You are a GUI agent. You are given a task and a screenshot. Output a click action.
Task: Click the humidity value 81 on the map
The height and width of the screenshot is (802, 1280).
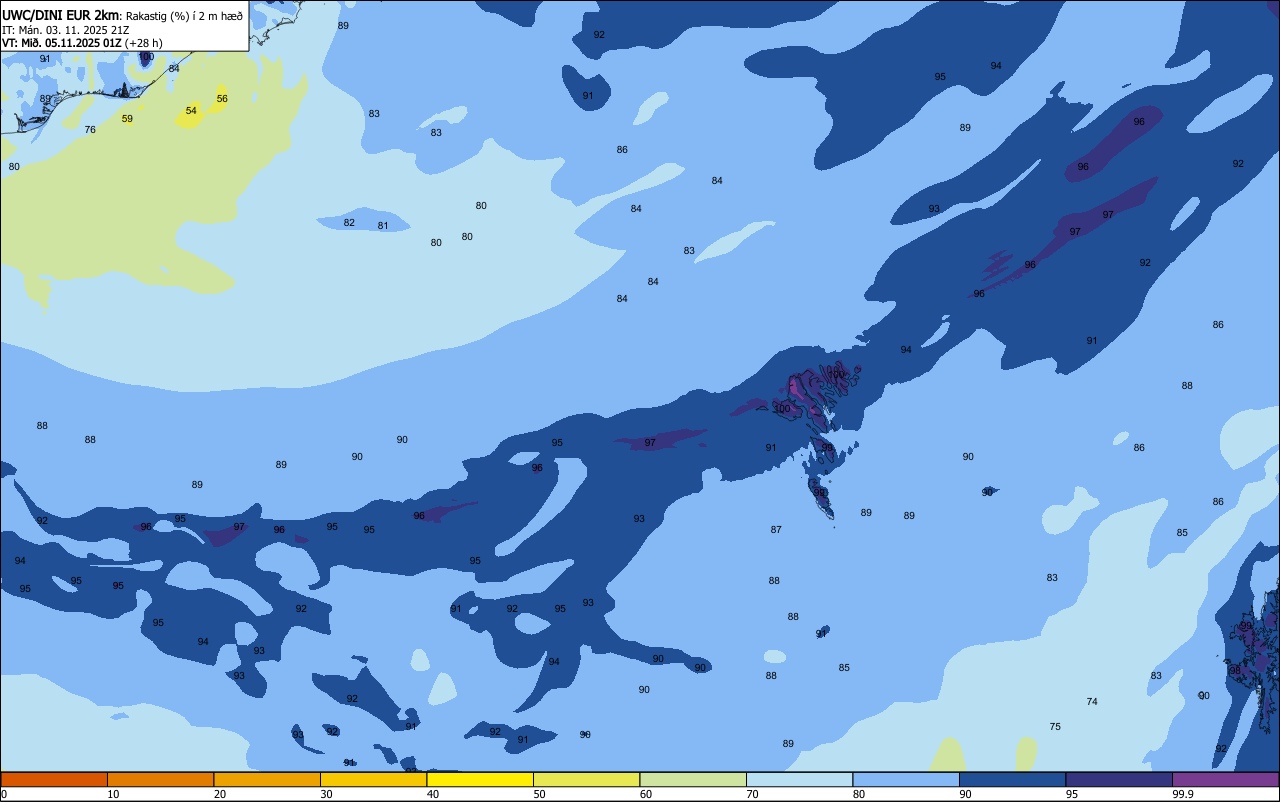[x=383, y=226]
